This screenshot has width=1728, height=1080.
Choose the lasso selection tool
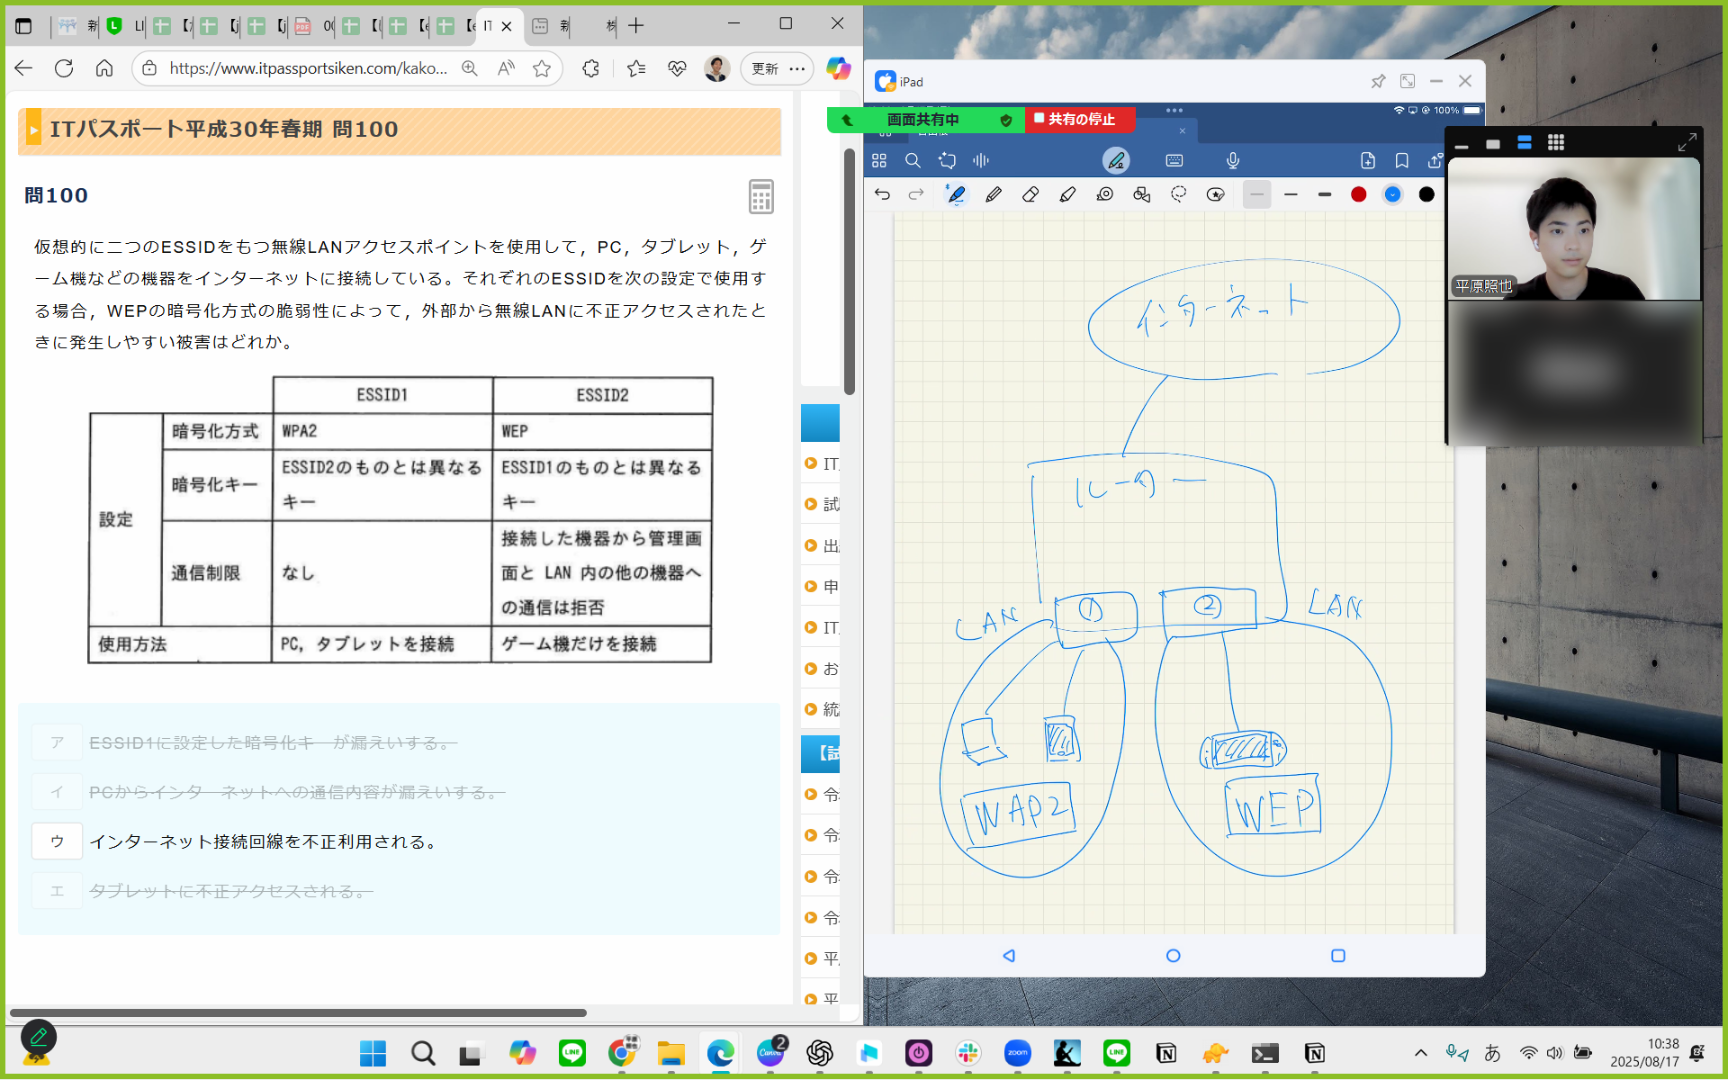[x=1179, y=195]
